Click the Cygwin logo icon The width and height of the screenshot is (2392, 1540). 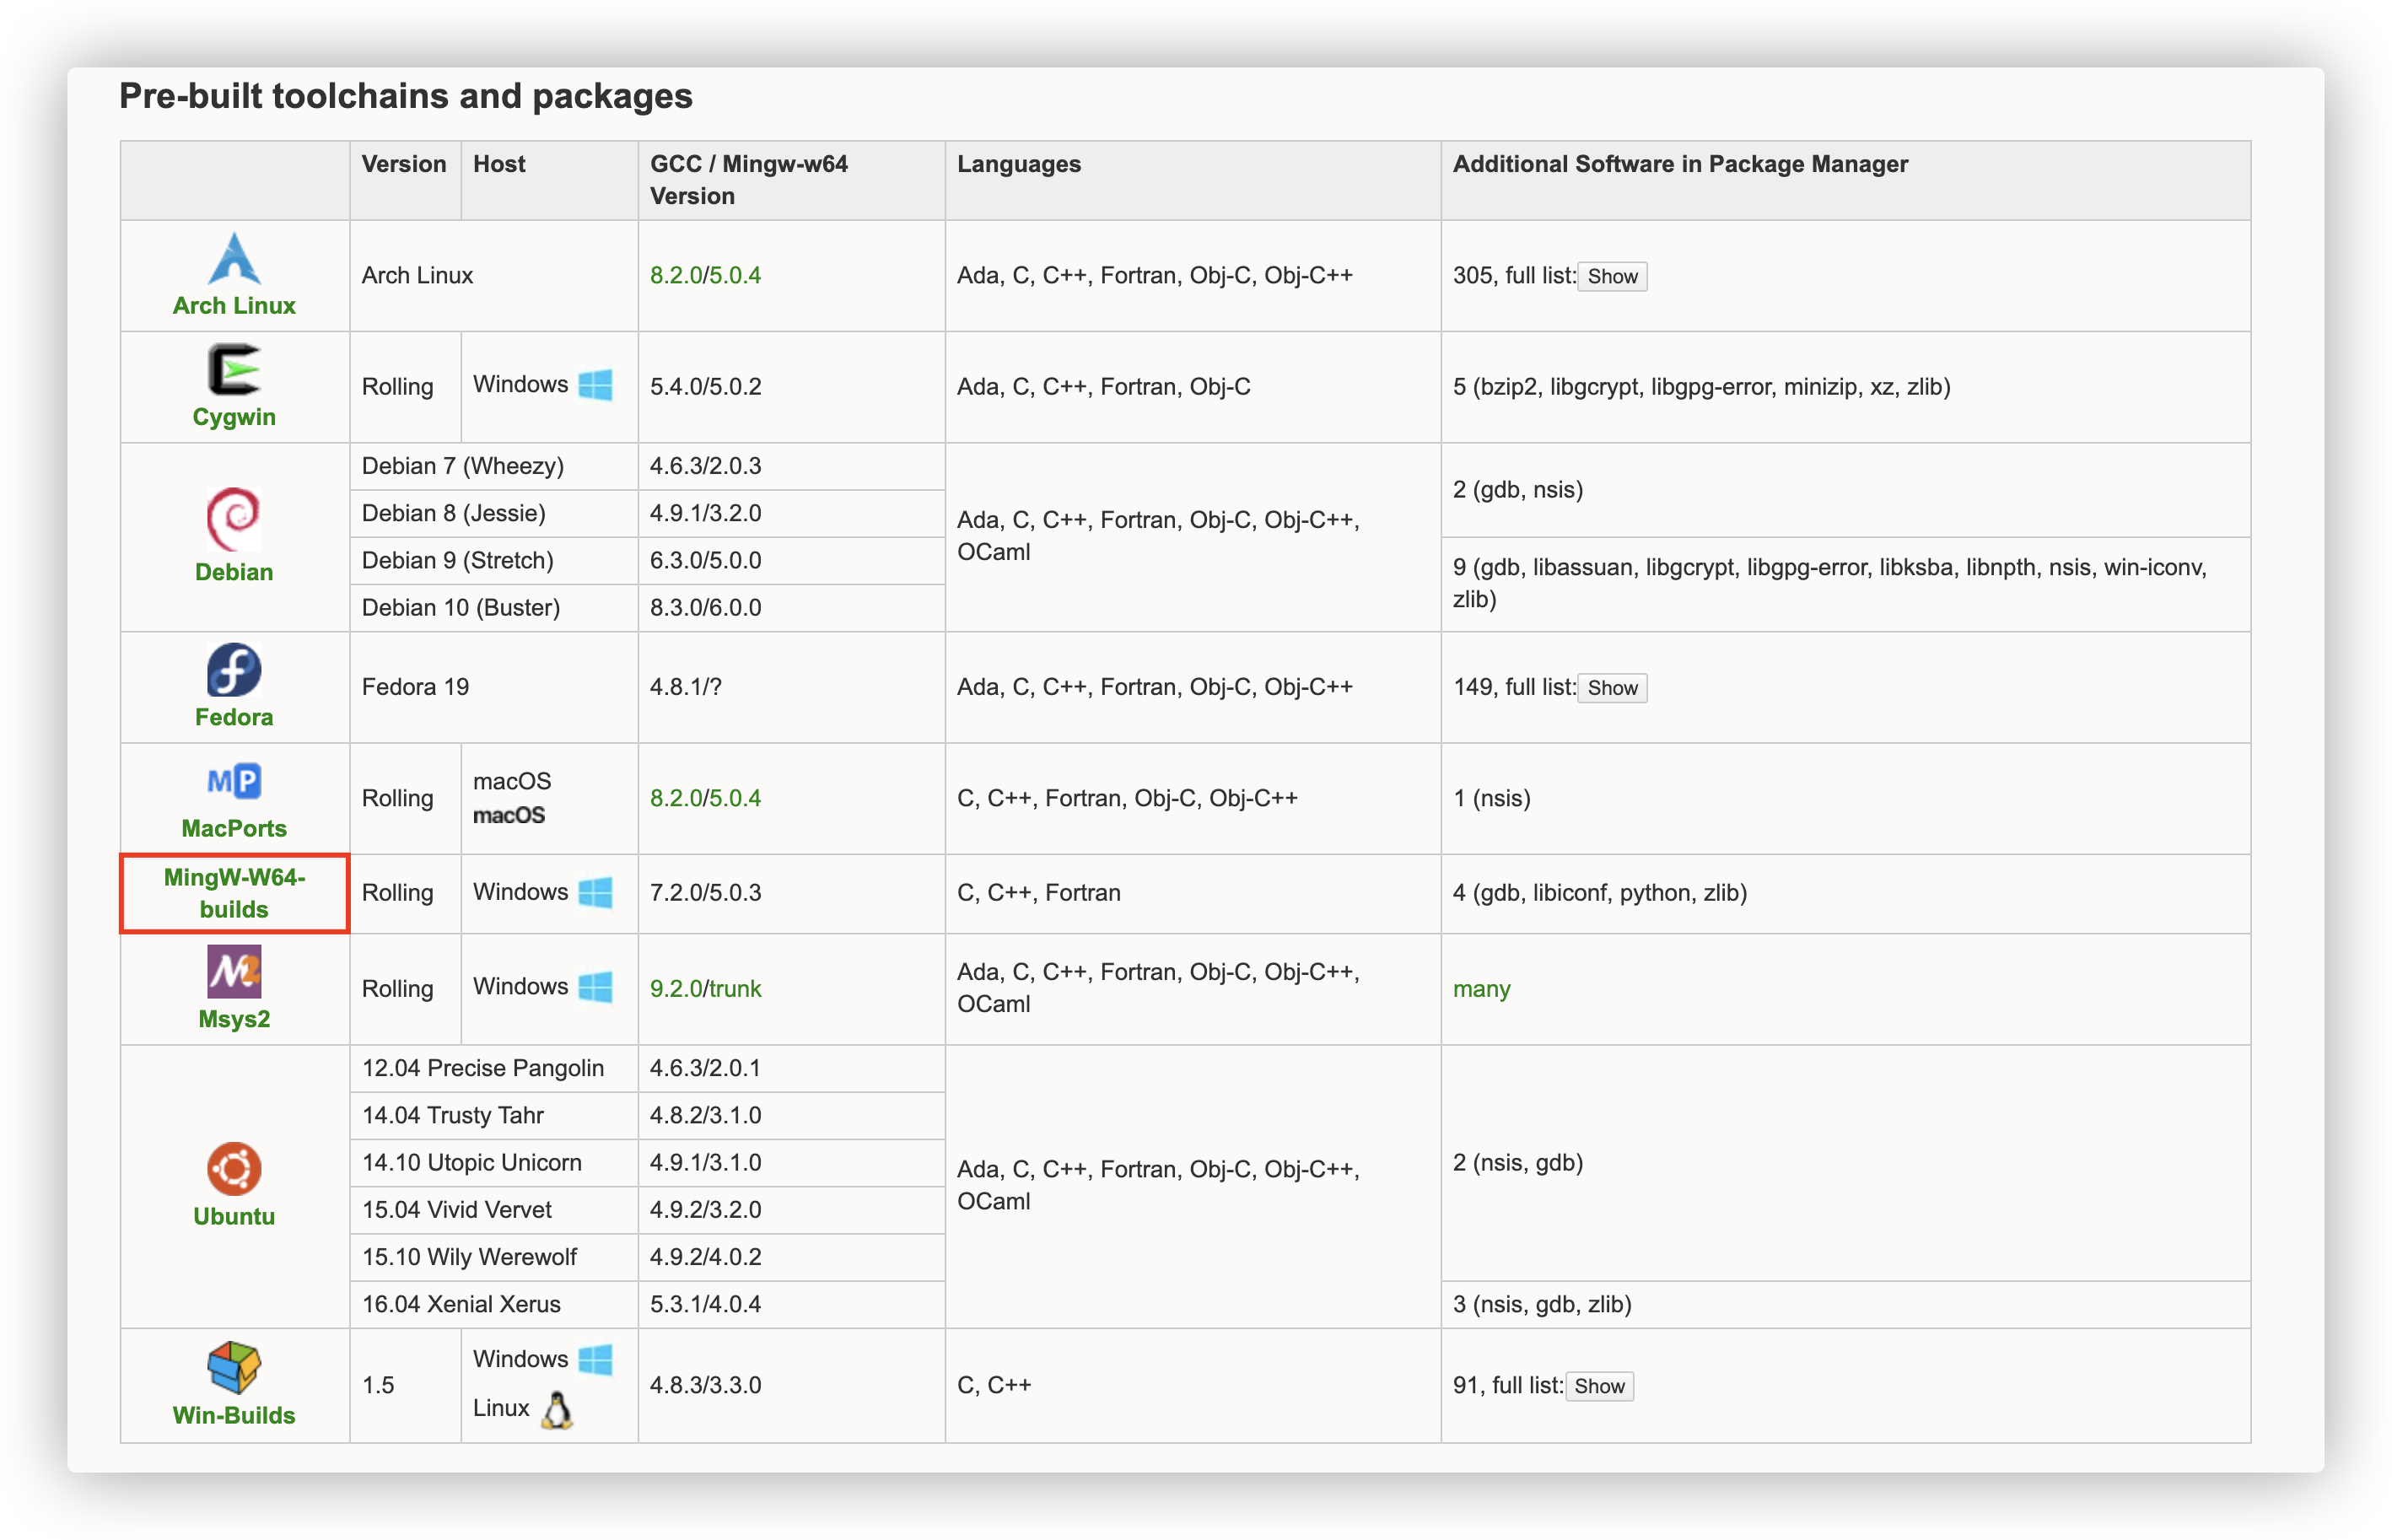tap(234, 369)
